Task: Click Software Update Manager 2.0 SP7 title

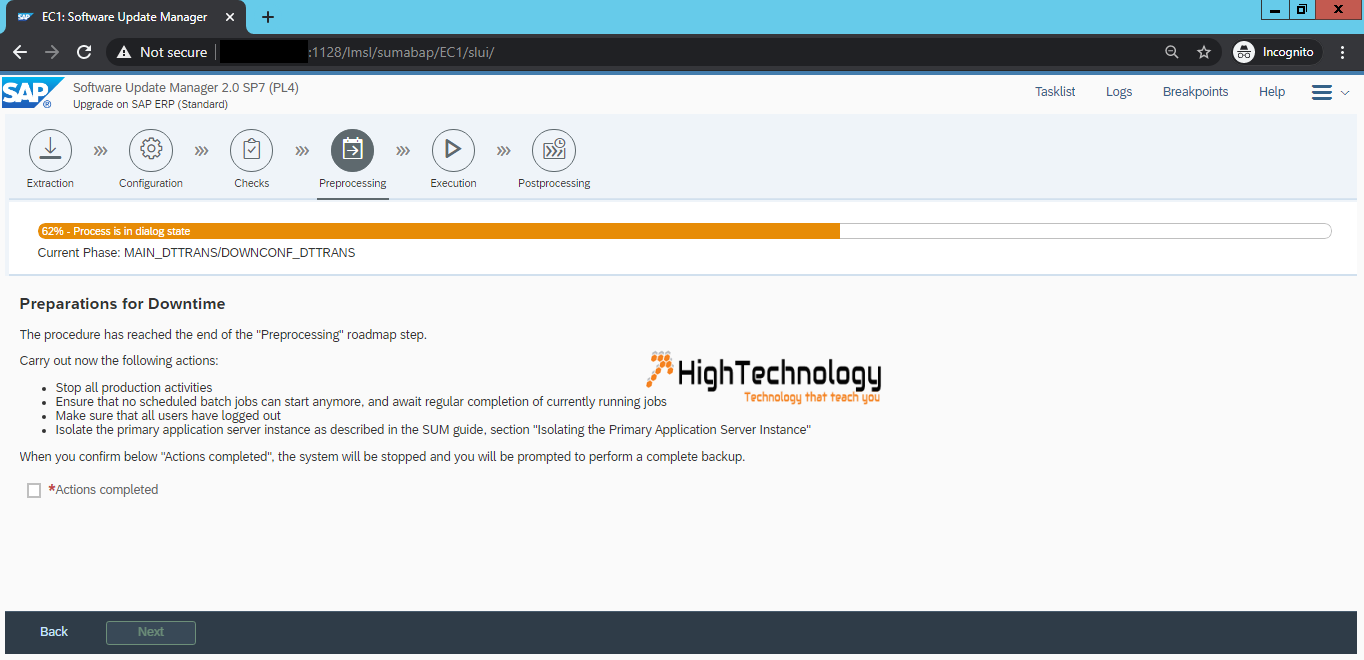Action: 186,88
